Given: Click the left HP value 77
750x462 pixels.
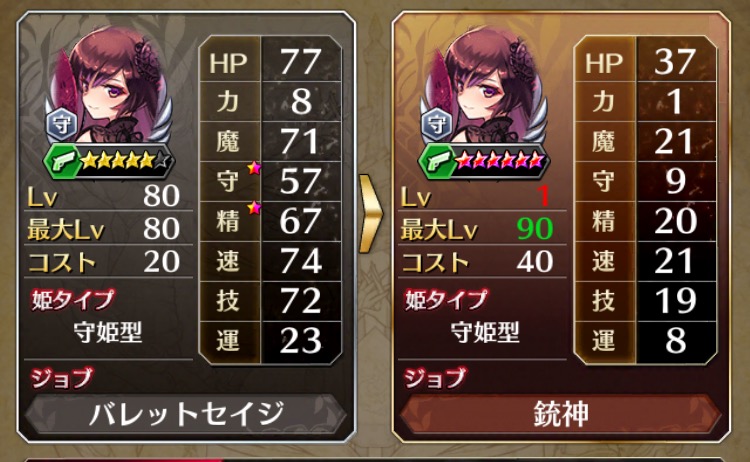Looking at the screenshot, I should coord(300,62).
